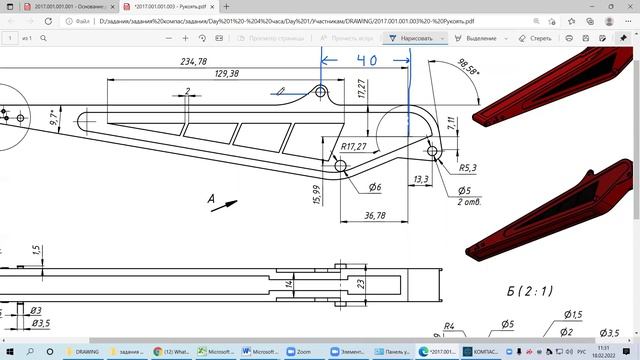Open the volume tray icon
Screen dimensions: 640x360
point(569,351)
